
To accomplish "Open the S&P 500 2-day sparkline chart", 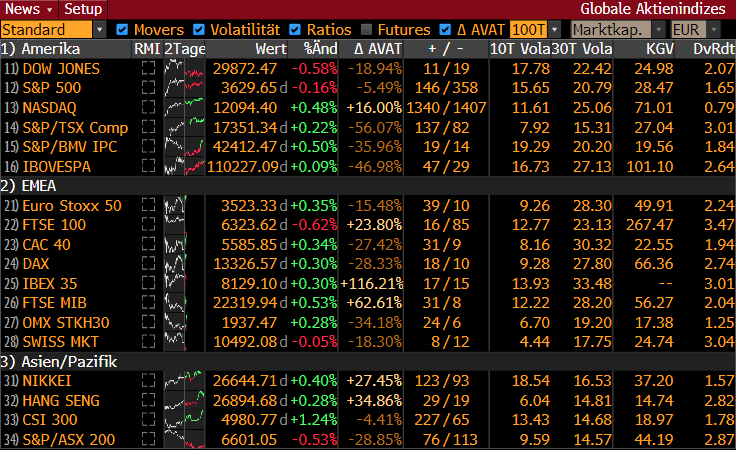I will 184,88.
